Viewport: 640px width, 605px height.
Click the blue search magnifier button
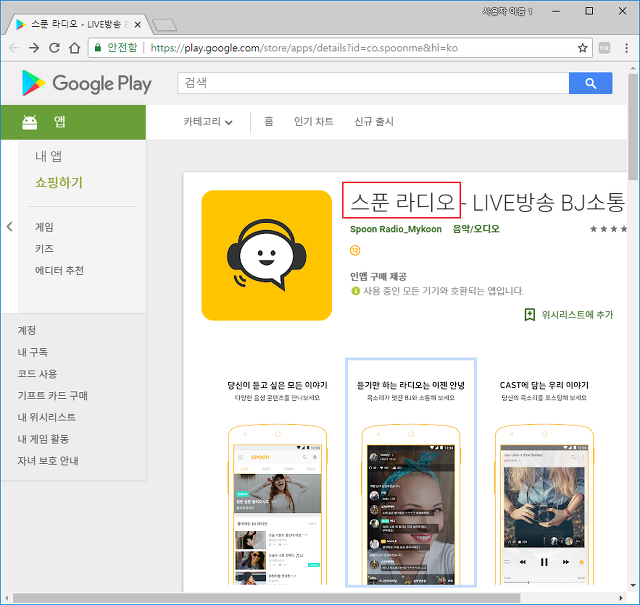590,83
